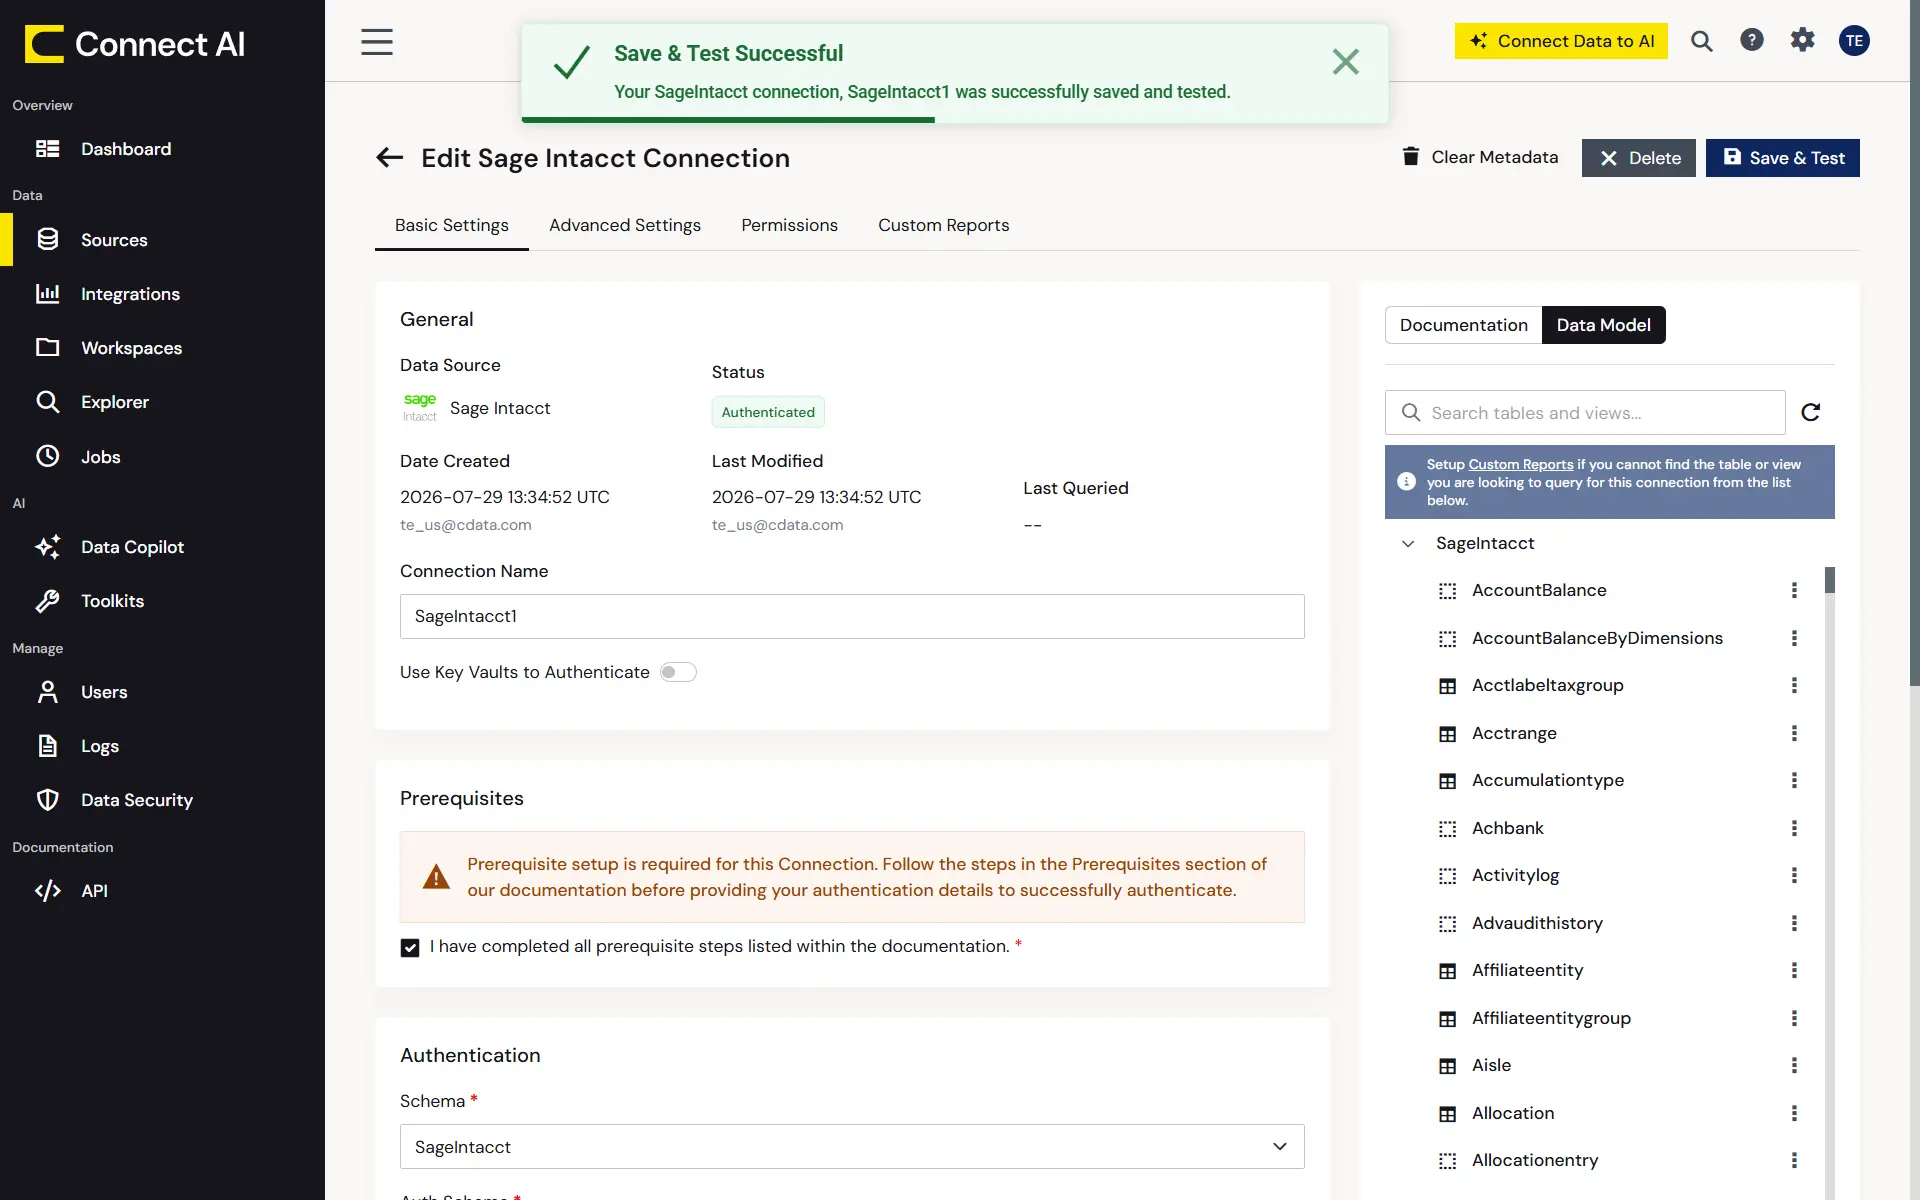Switch to Basic Settings tab
This screenshot has height=1200, width=1920.
pyautogui.click(x=452, y=225)
